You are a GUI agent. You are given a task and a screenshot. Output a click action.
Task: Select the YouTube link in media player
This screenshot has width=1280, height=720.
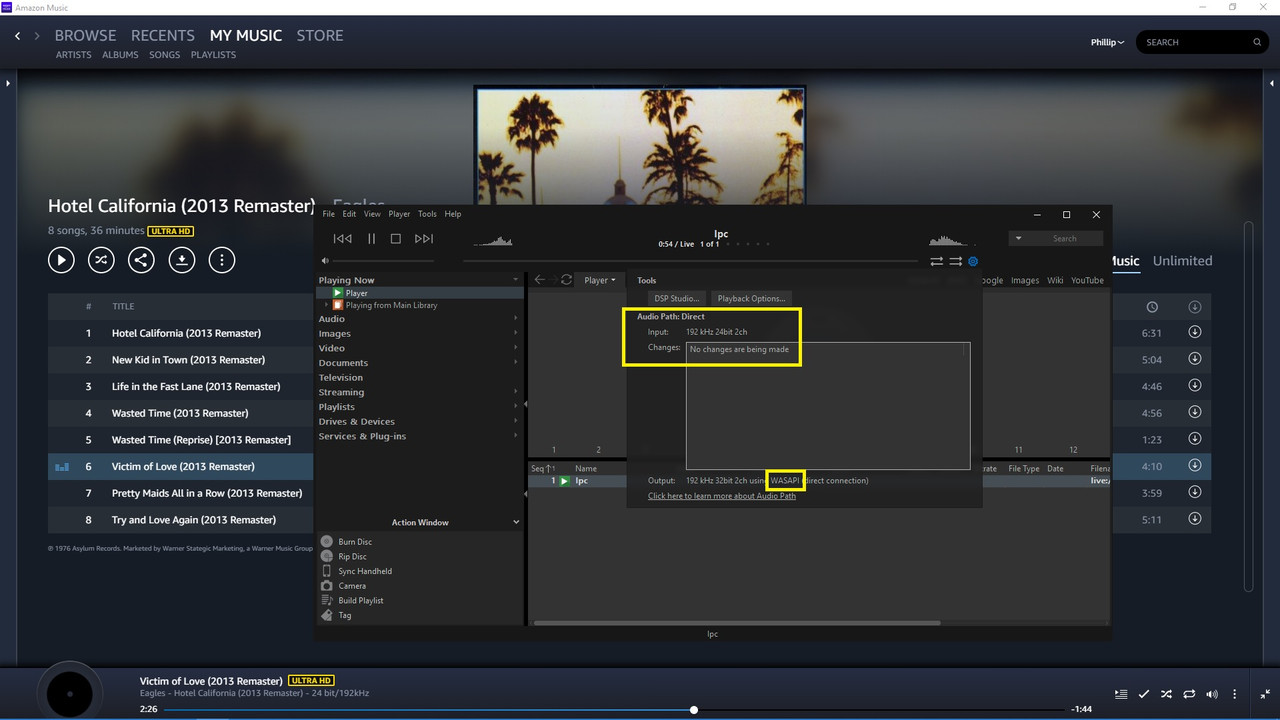(1087, 280)
